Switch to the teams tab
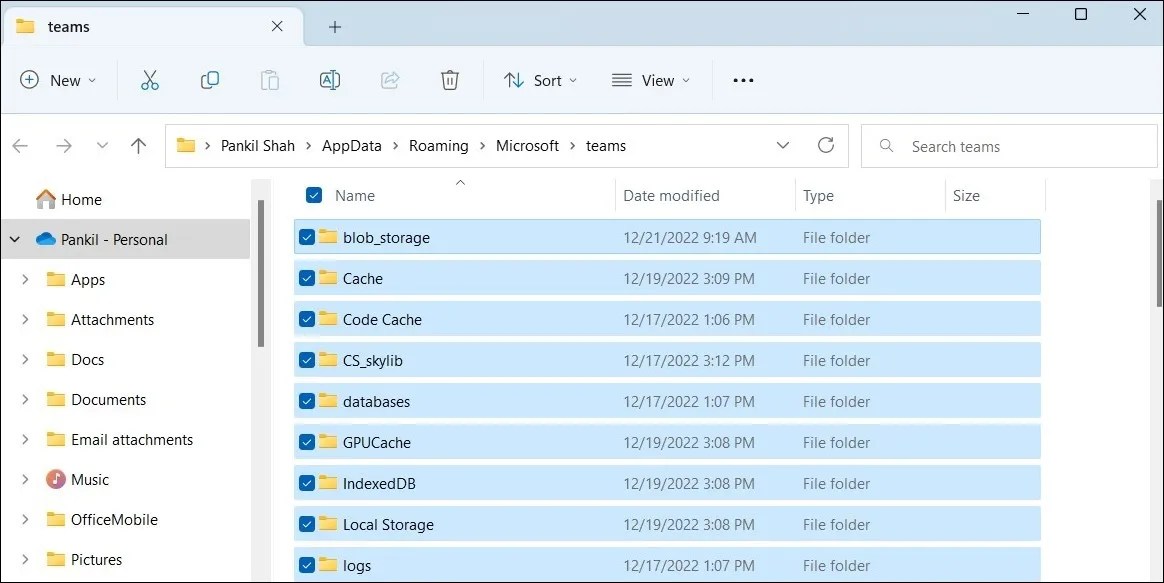The width and height of the screenshot is (1164, 583). point(70,26)
